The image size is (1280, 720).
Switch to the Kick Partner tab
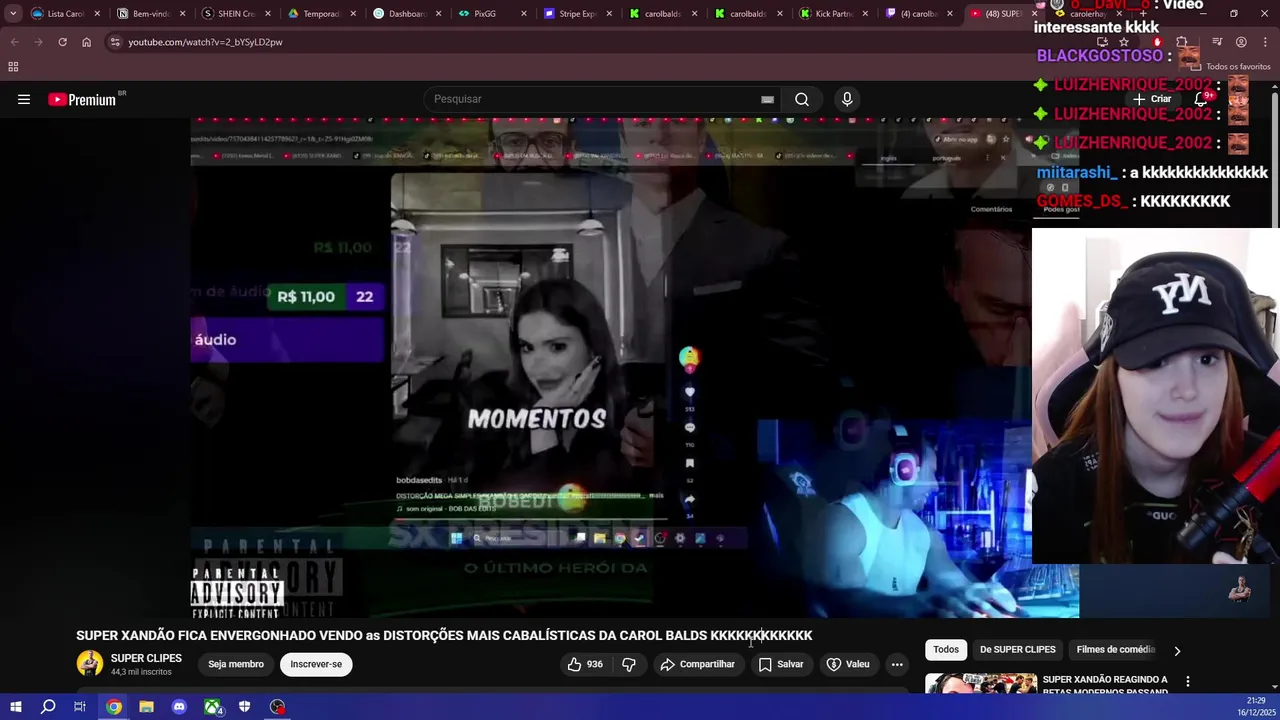click(x=833, y=14)
